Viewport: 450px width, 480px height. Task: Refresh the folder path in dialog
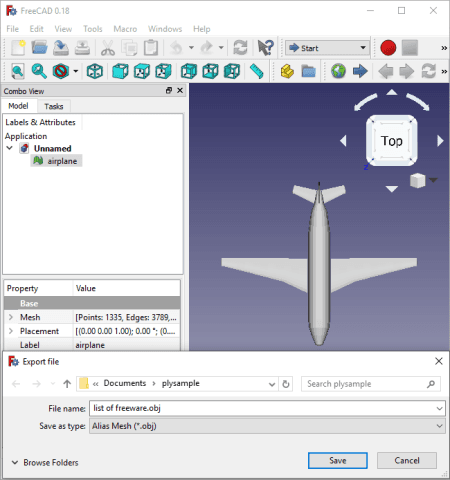286,384
